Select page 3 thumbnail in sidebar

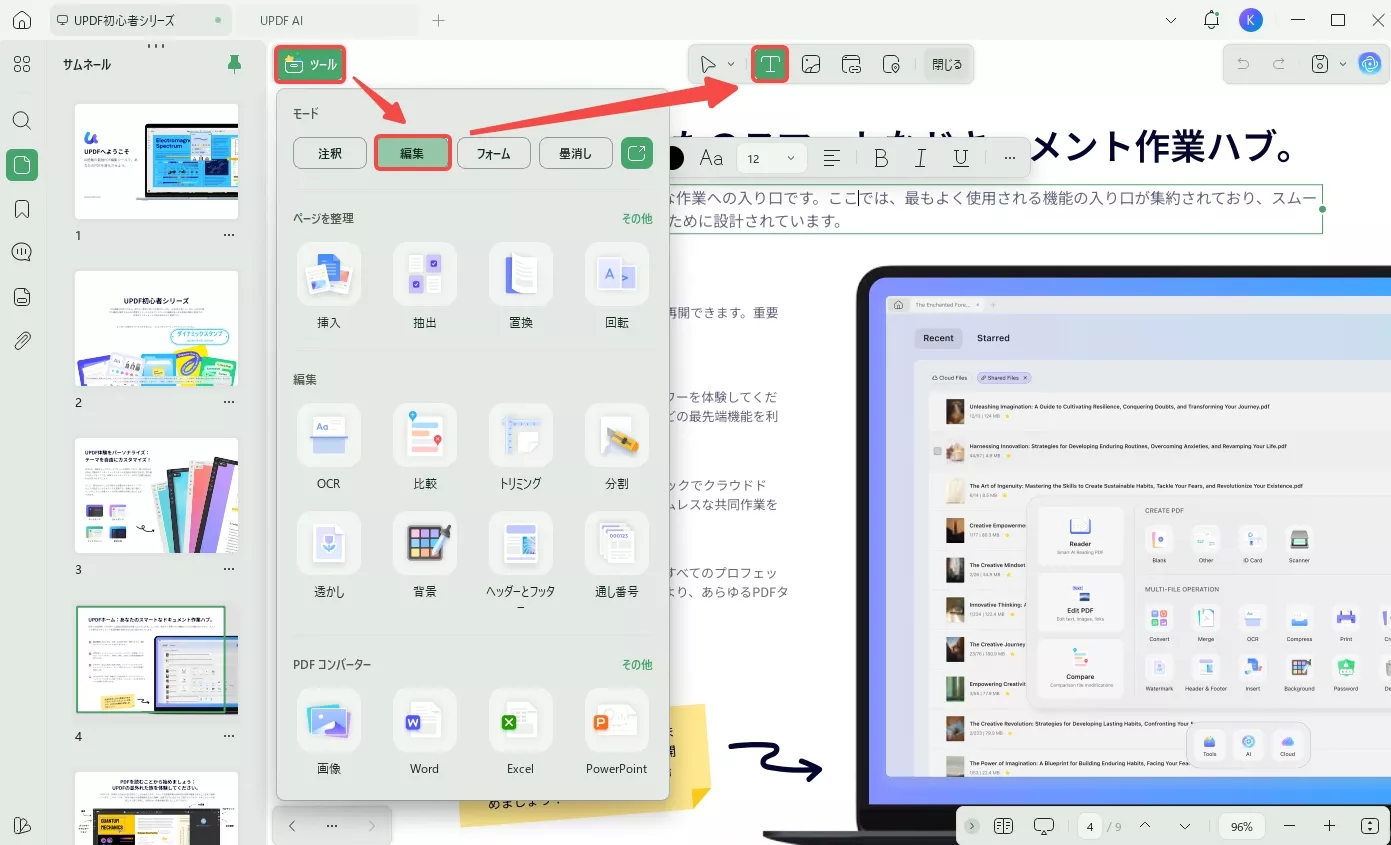pos(156,495)
